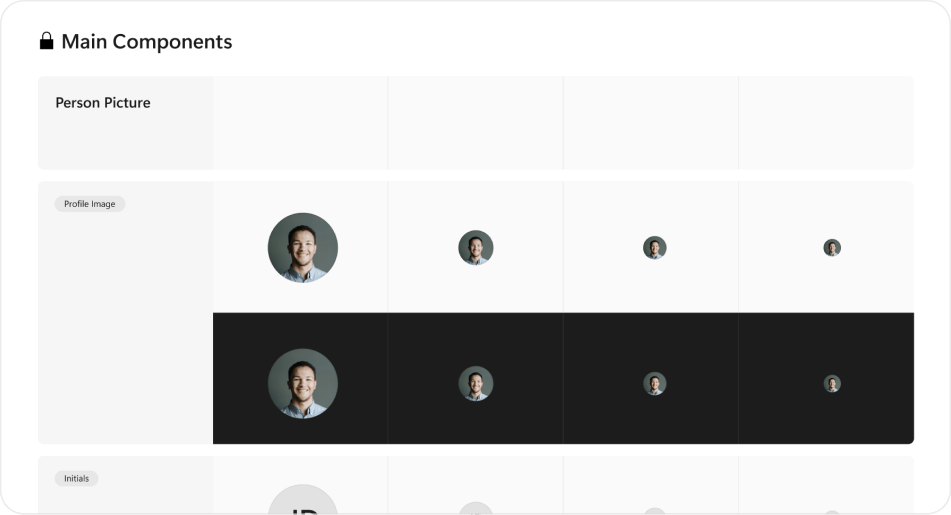Click the Profile Image tag label

pos(90,204)
